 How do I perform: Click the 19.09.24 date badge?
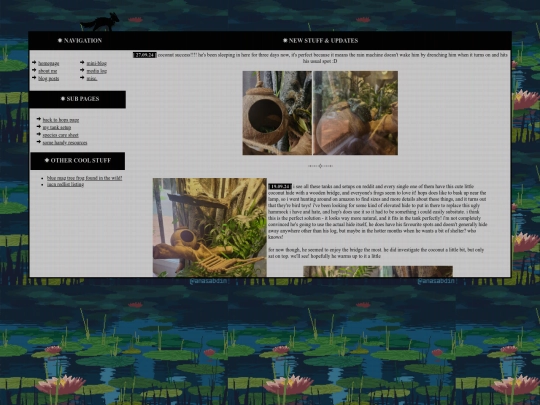click(280, 186)
